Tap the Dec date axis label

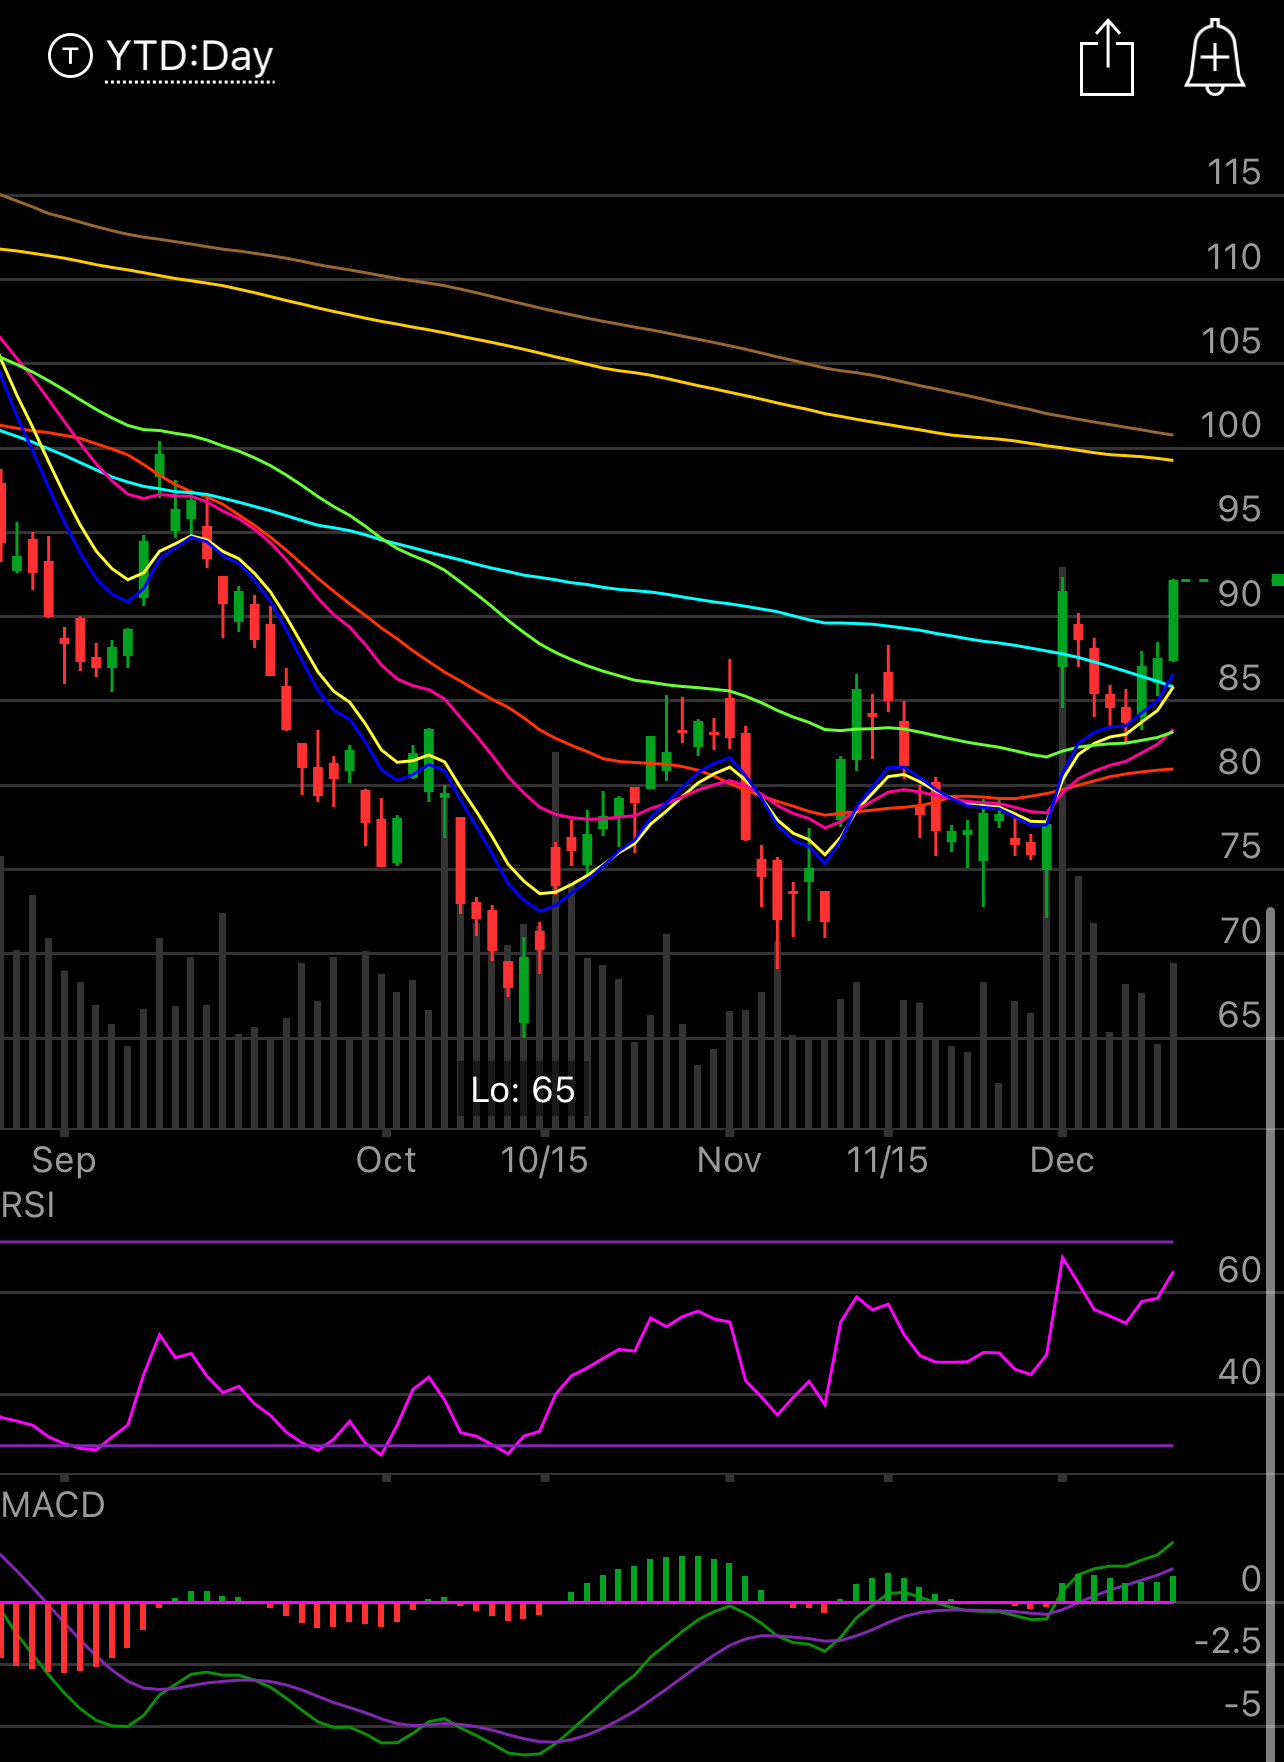tap(1062, 1160)
